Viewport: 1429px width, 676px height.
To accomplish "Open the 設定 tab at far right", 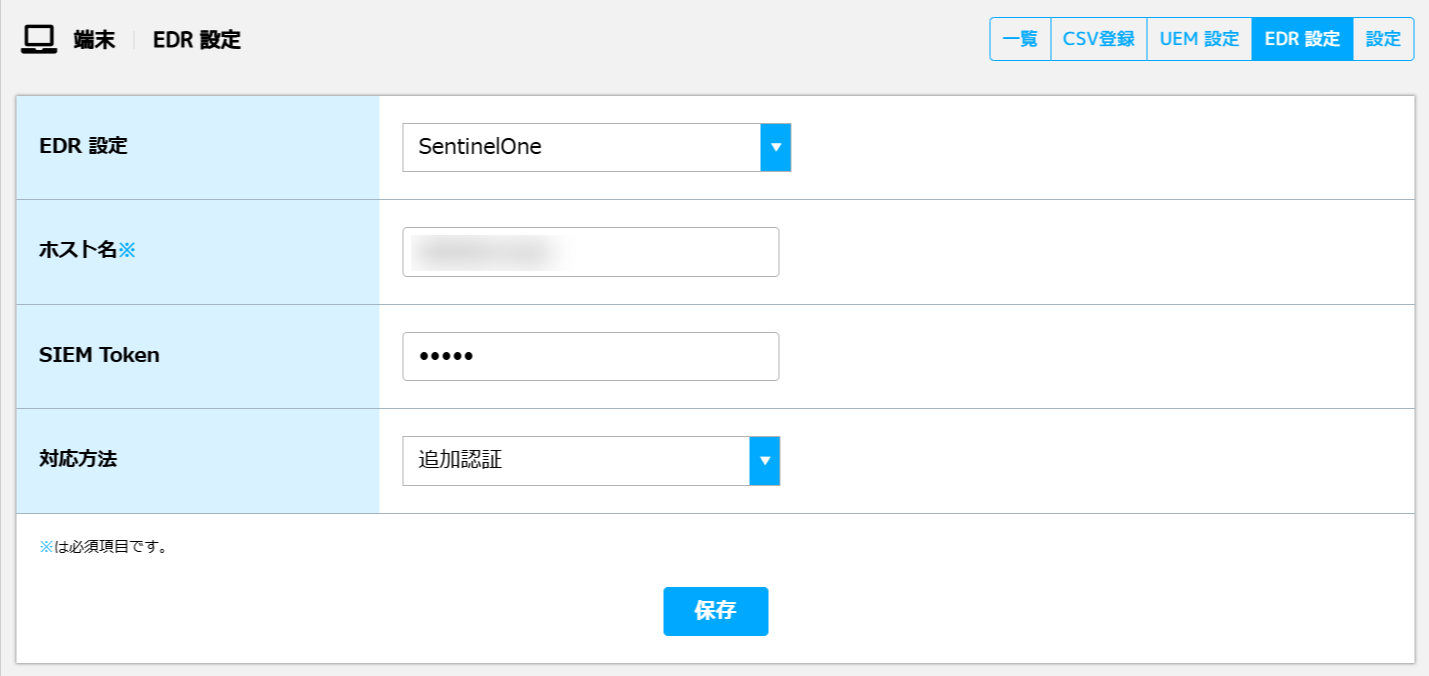I will (1383, 39).
